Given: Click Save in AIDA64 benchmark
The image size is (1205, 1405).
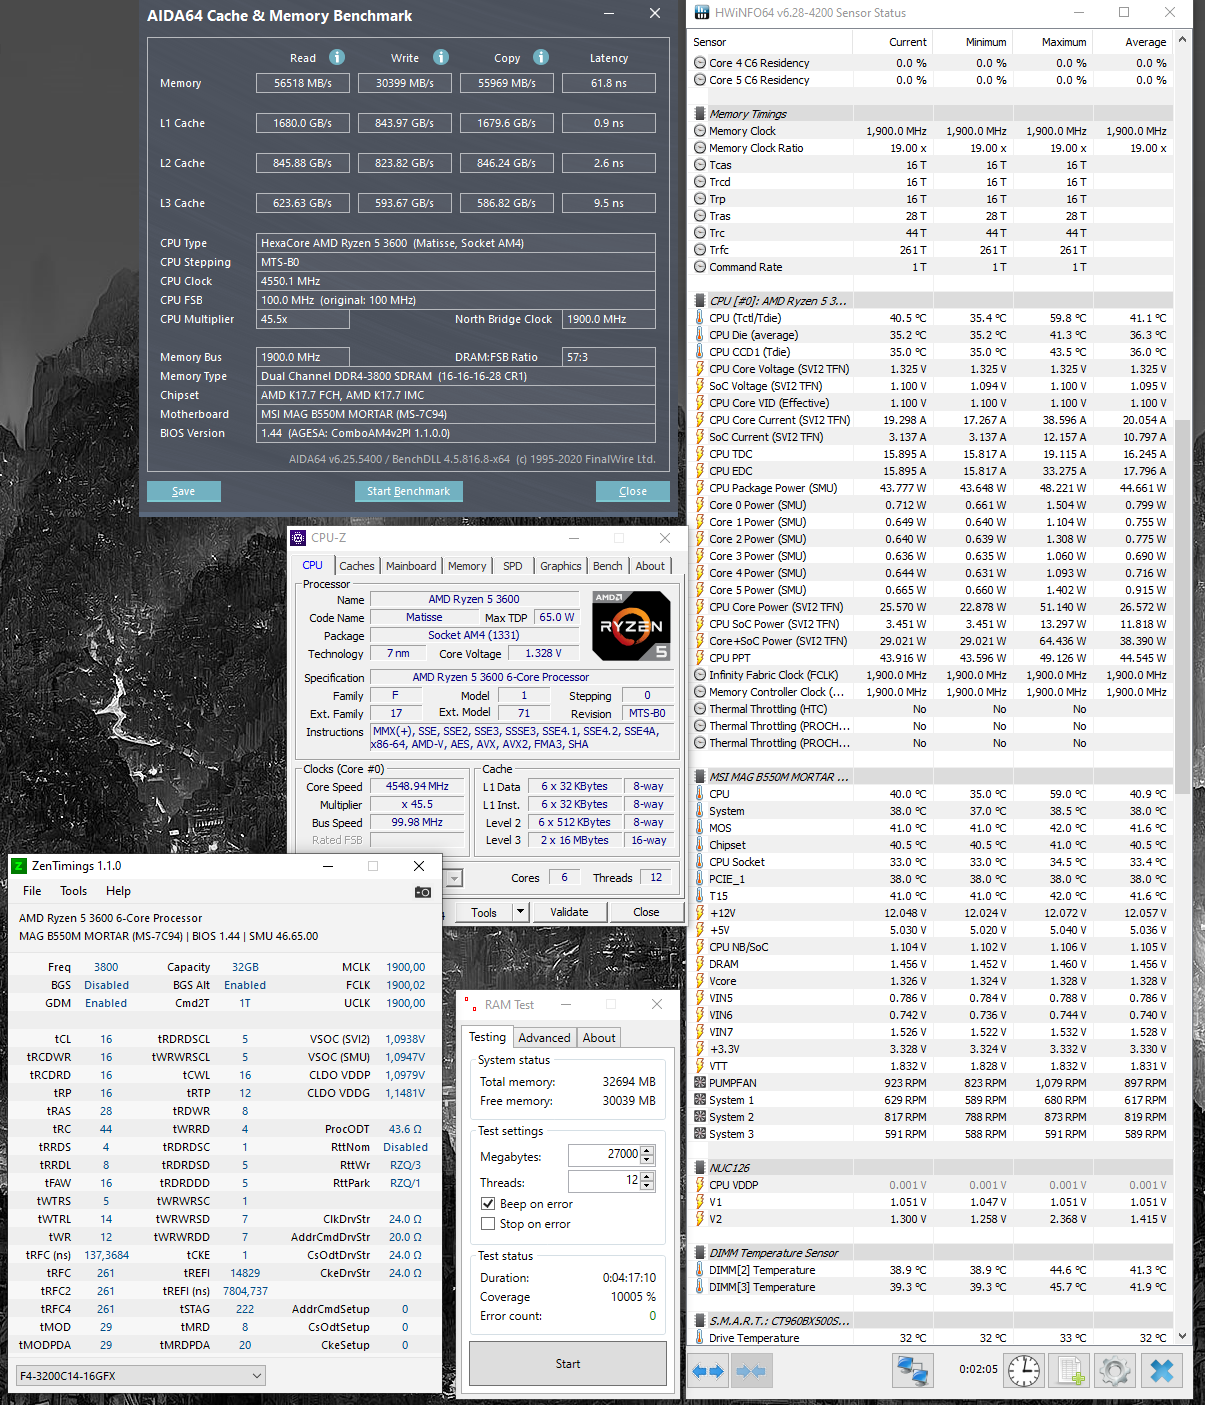Looking at the screenshot, I should (184, 491).
